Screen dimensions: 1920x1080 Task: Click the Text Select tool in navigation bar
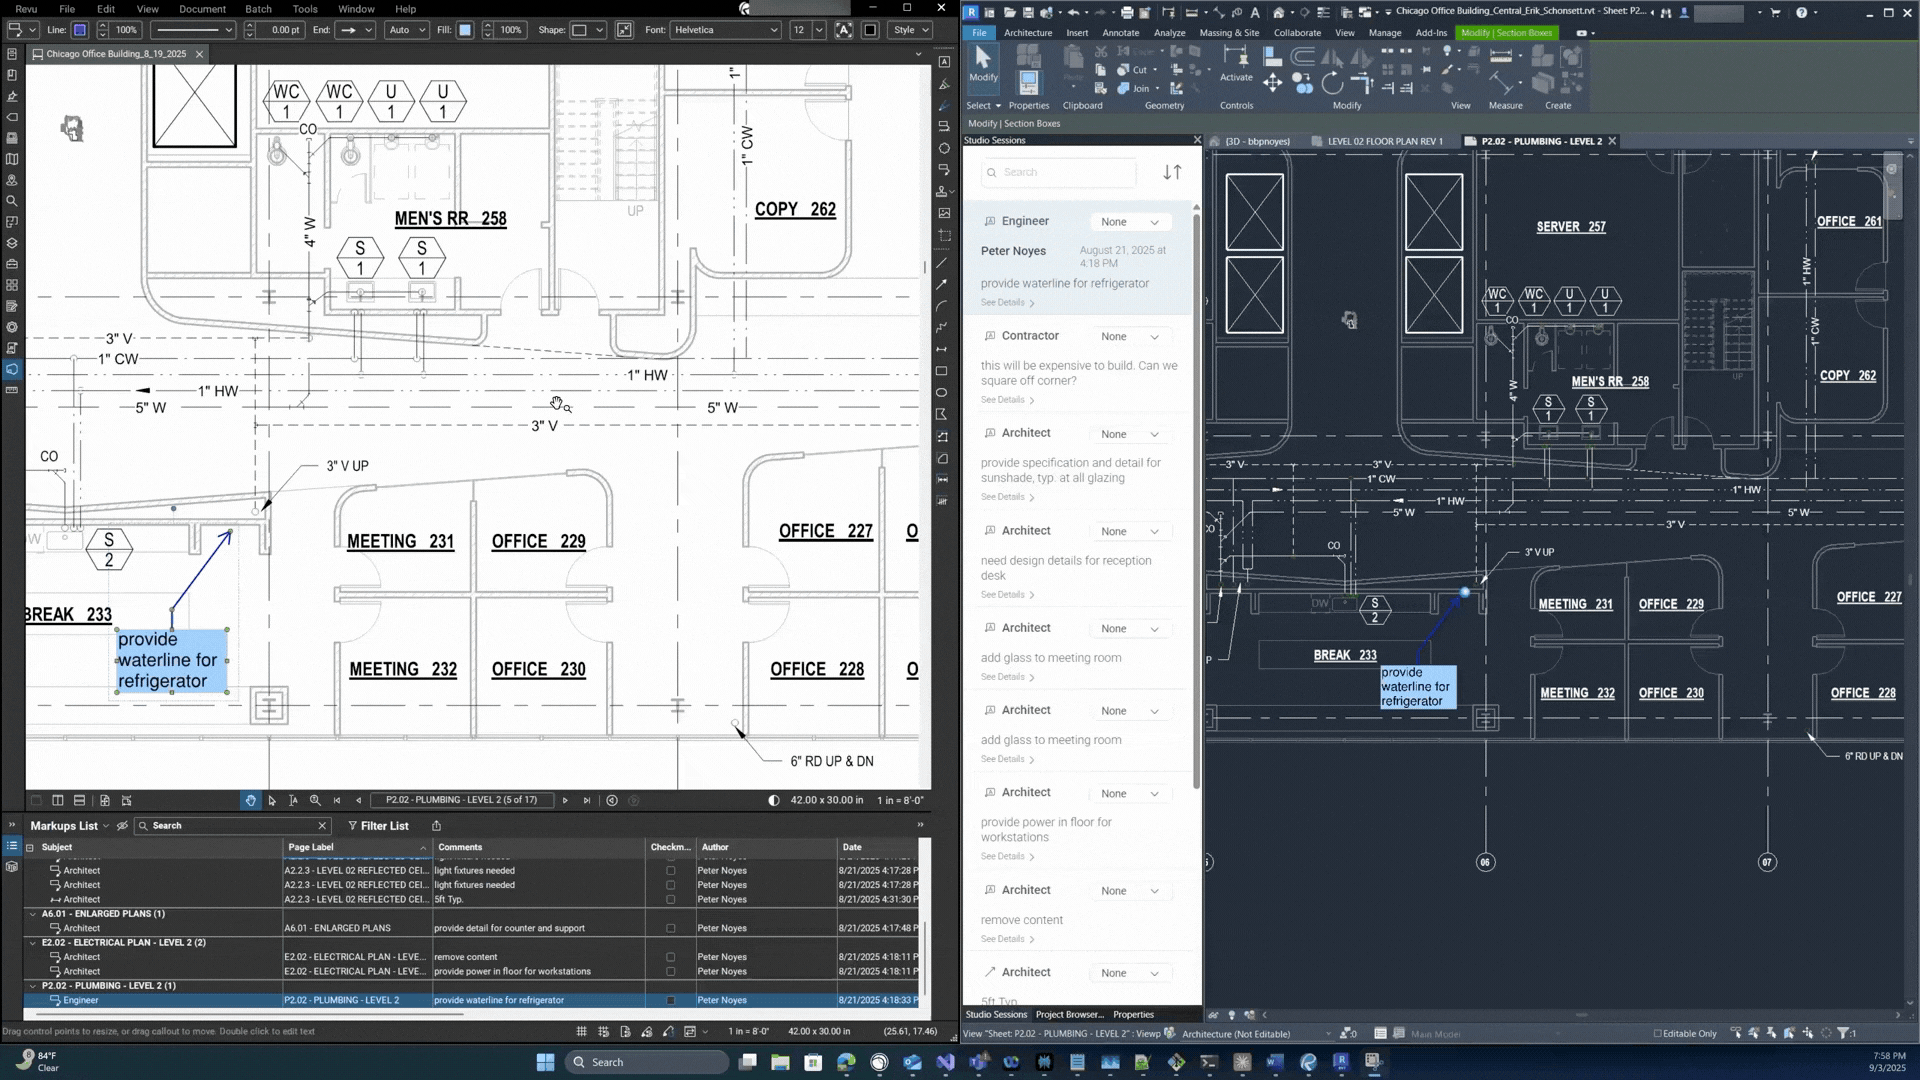(x=293, y=801)
